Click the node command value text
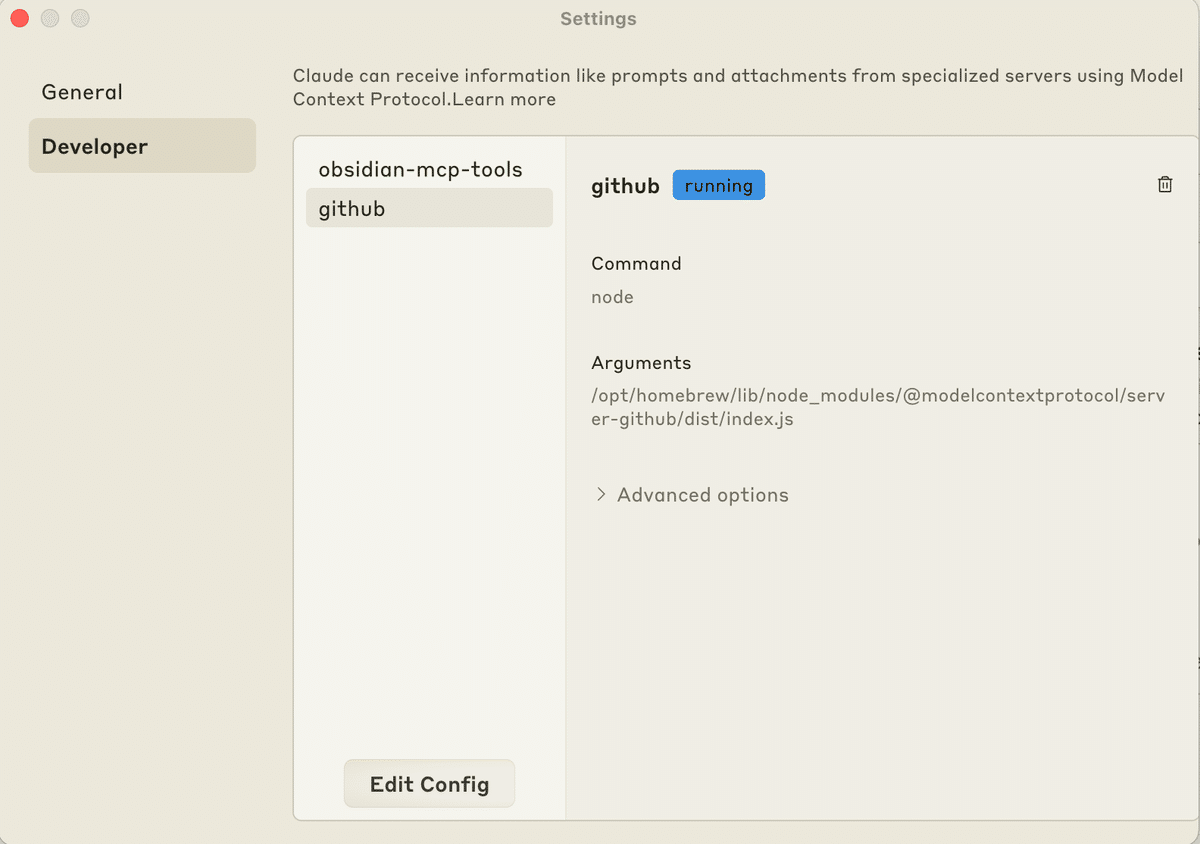 612,296
